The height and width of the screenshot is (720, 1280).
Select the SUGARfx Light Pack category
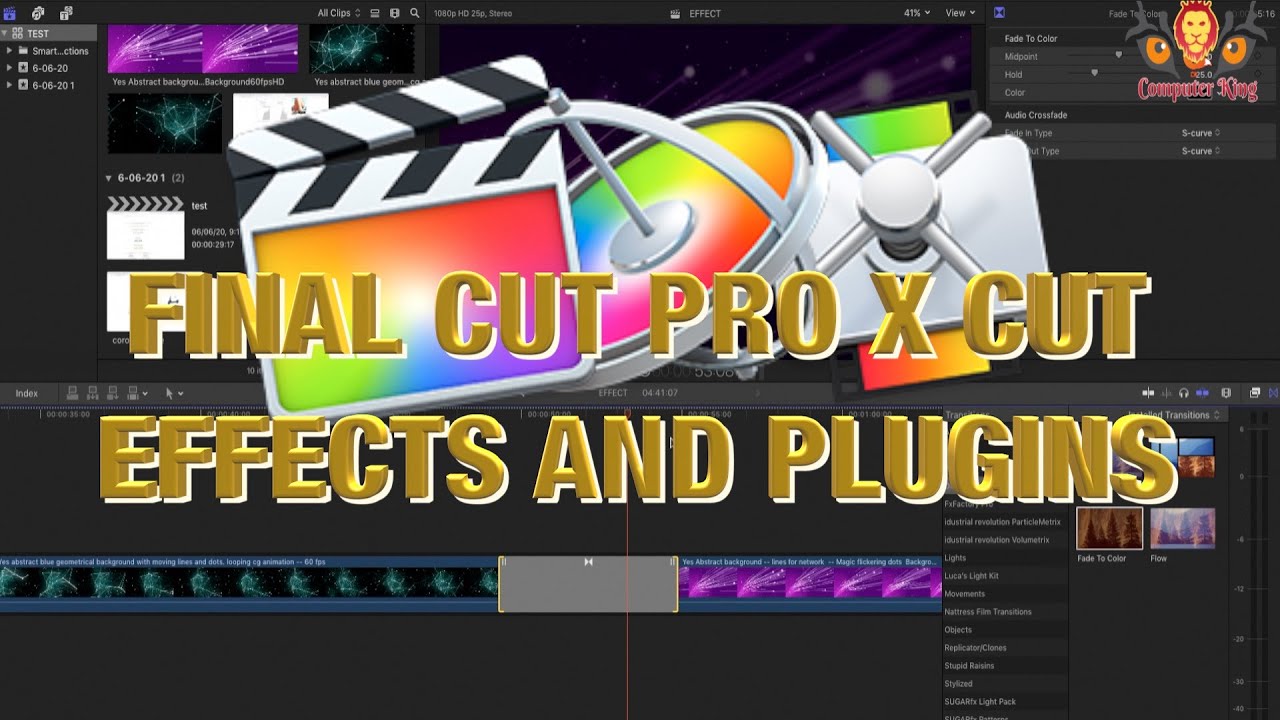[980, 702]
